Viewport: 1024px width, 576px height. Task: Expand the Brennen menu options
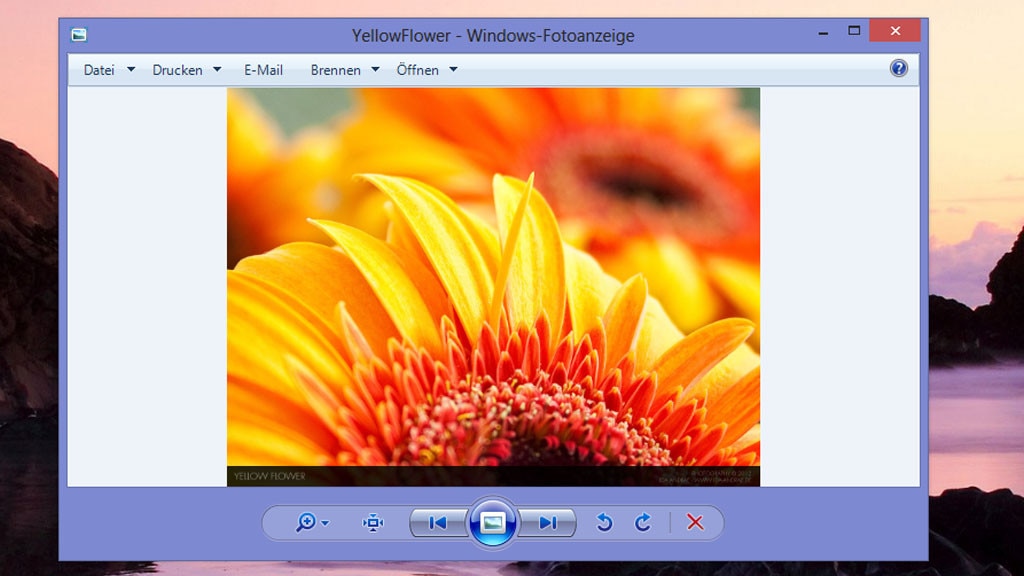tap(374, 69)
